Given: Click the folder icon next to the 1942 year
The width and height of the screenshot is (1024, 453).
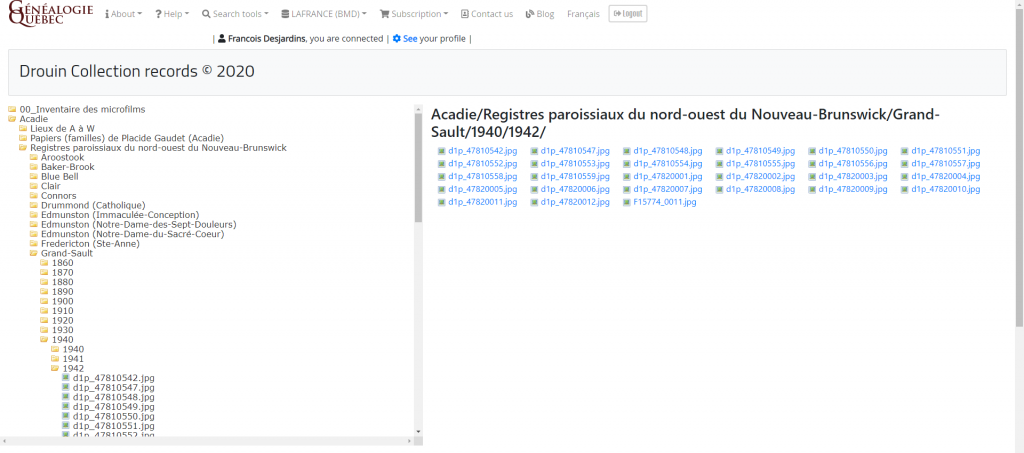Looking at the screenshot, I should pyautogui.click(x=56, y=368).
